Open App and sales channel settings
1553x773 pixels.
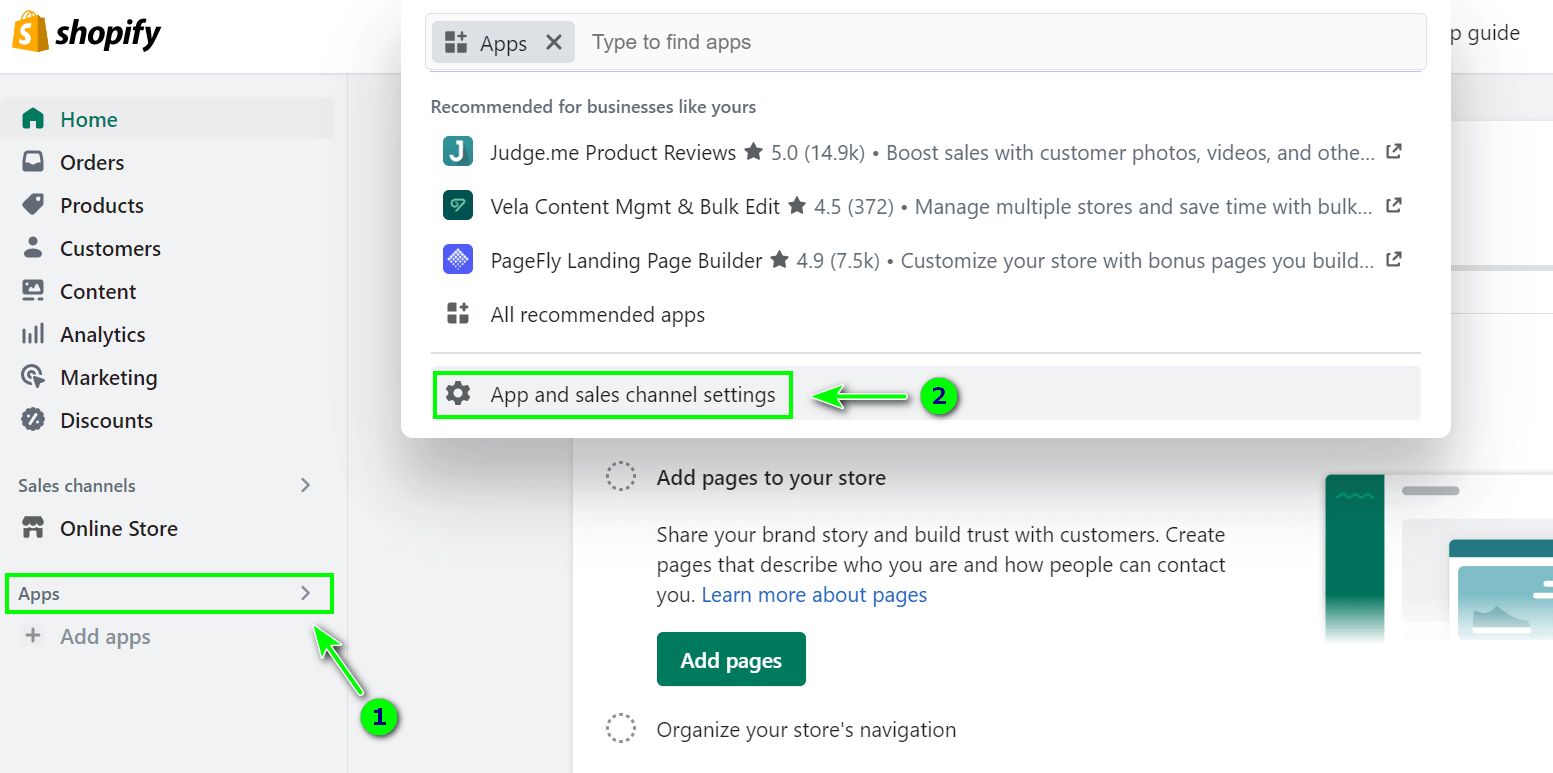click(x=926, y=393)
